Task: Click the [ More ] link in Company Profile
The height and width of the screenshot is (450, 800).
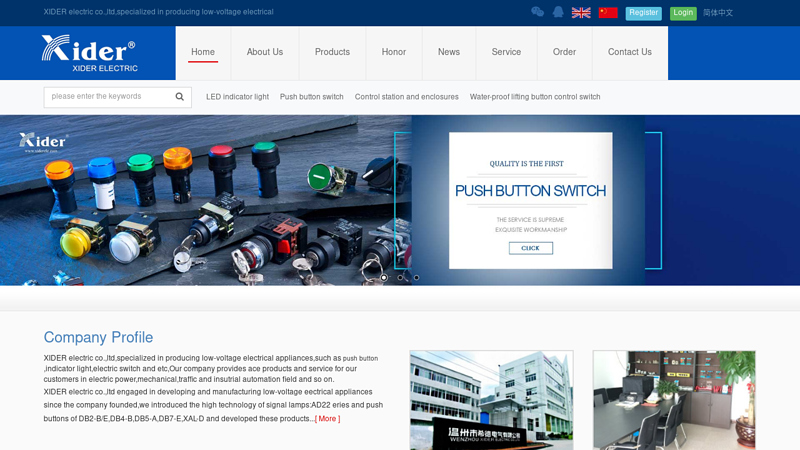Action: click(x=328, y=419)
